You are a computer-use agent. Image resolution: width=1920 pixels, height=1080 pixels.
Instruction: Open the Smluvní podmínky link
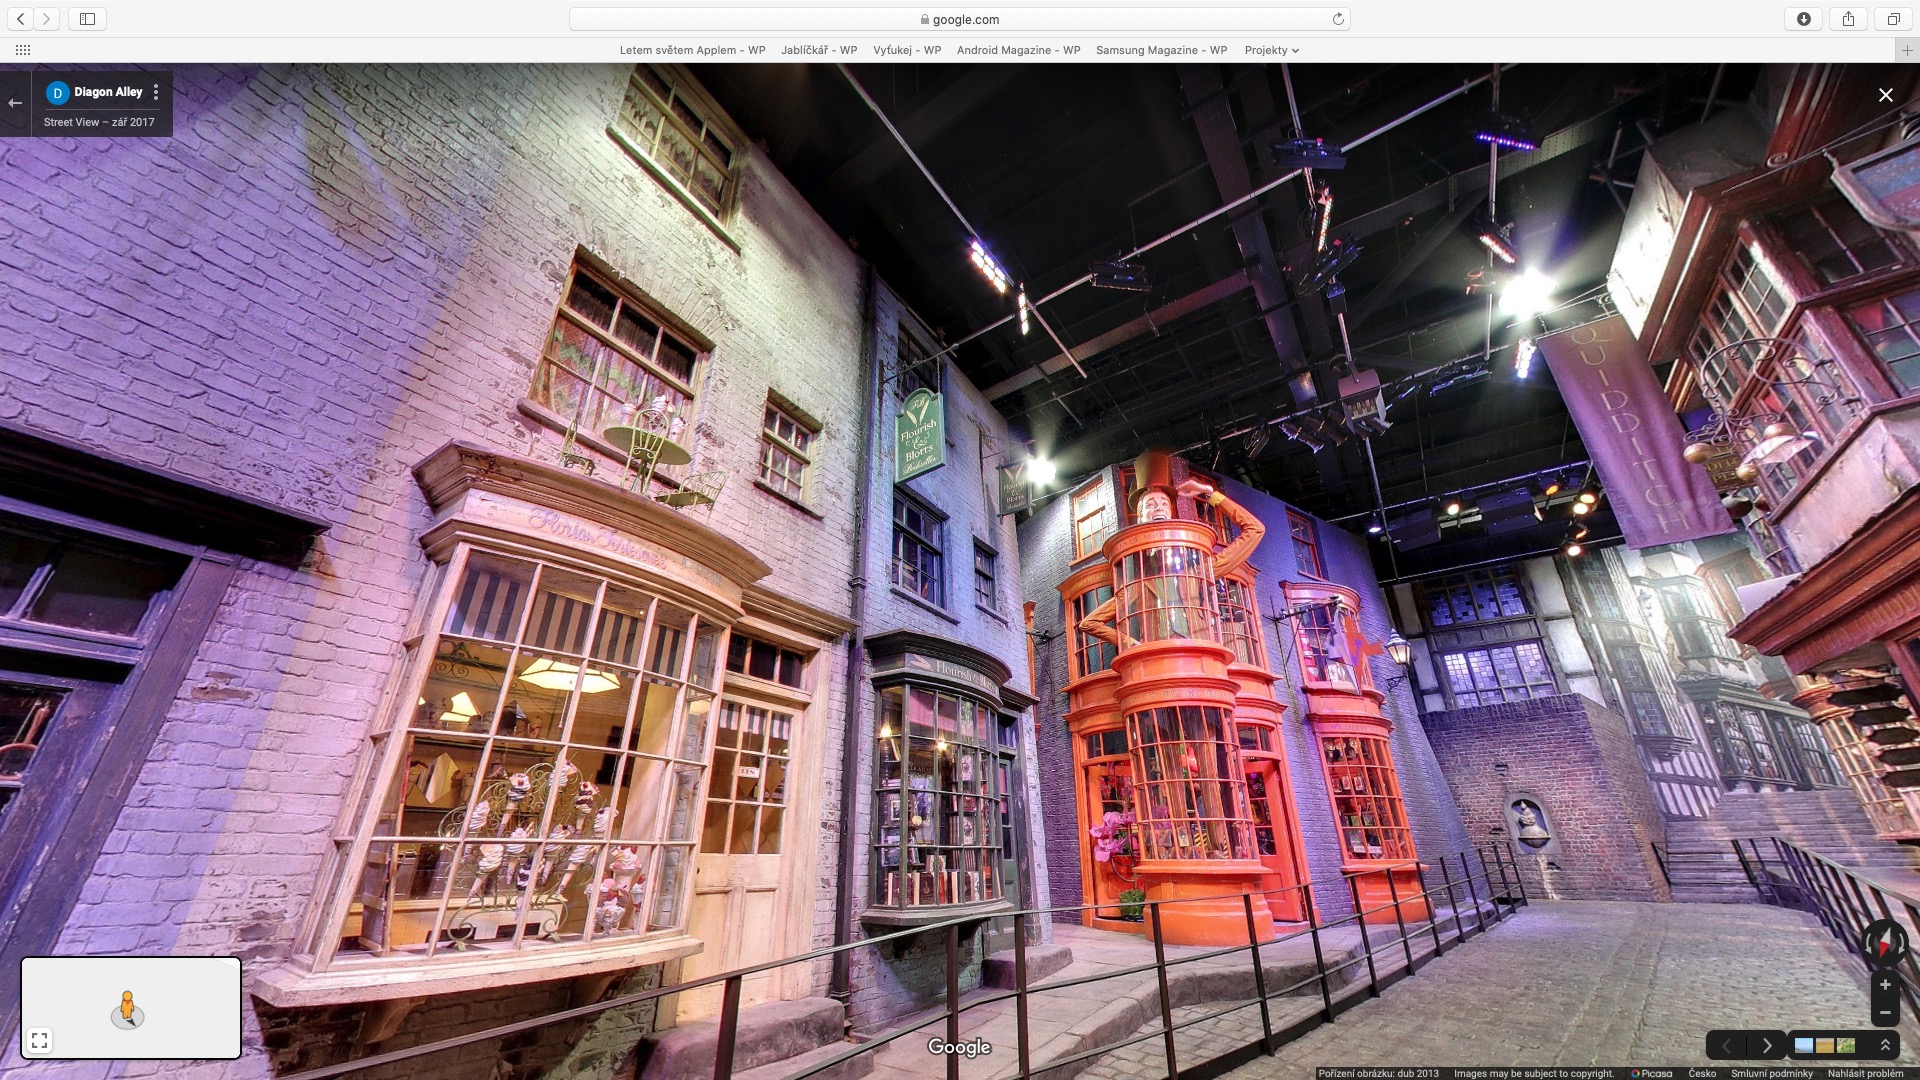click(1771, 1073)
